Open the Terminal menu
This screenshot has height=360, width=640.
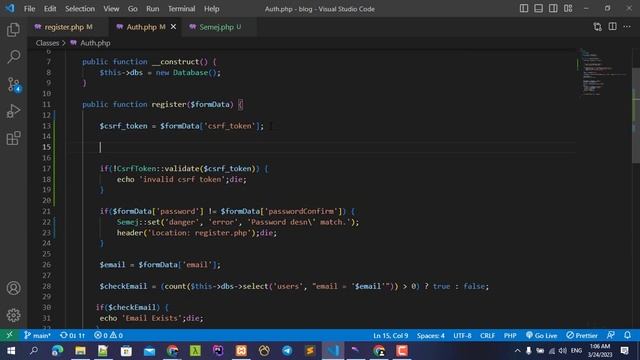182,9
